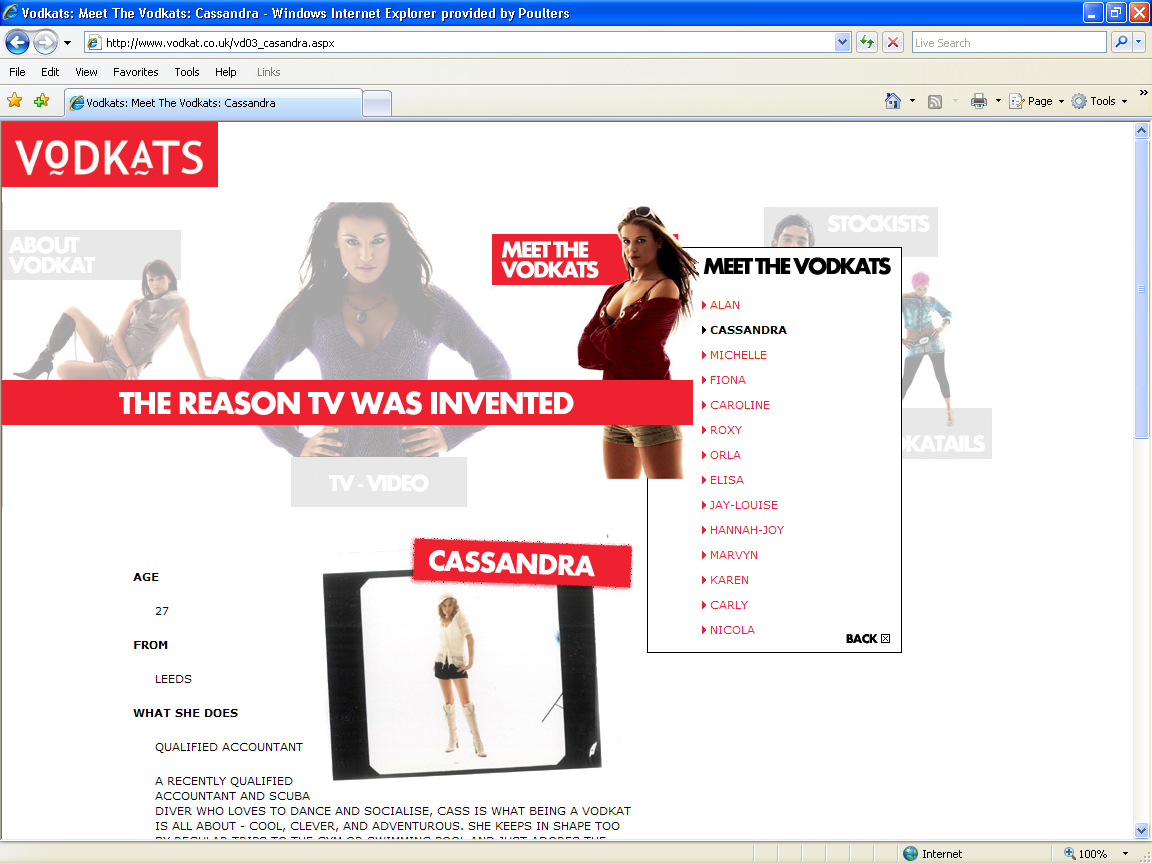1152x864 pixels.
Task: Click the Internet security zone status
Action: [933, 854]
